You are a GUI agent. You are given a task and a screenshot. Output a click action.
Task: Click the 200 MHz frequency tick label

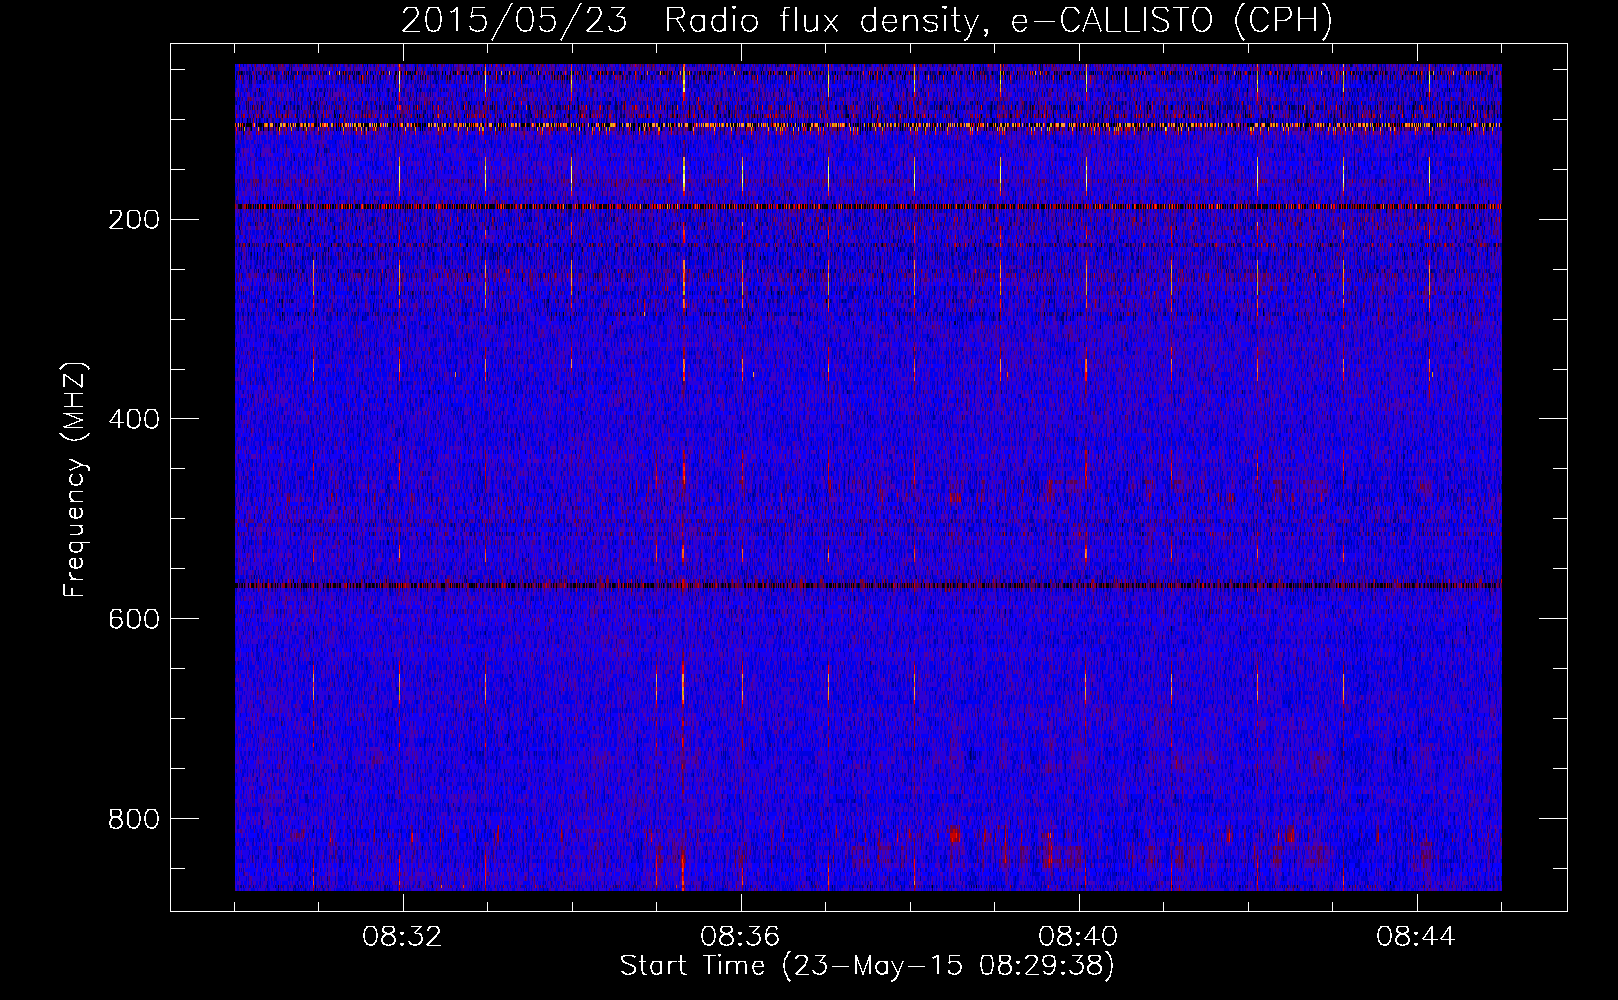point(133,219)
